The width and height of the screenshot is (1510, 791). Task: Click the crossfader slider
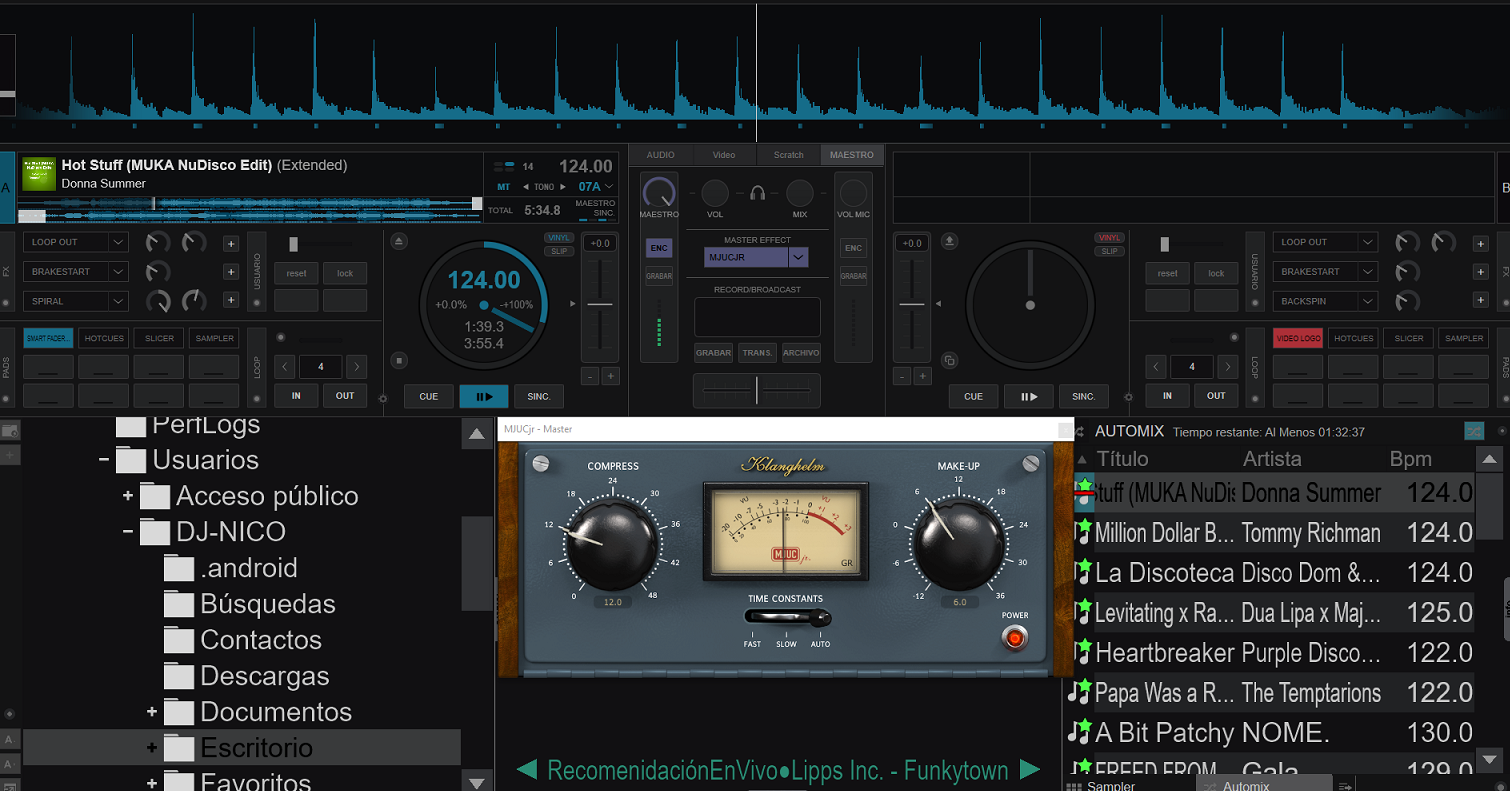tap(757, 390)
